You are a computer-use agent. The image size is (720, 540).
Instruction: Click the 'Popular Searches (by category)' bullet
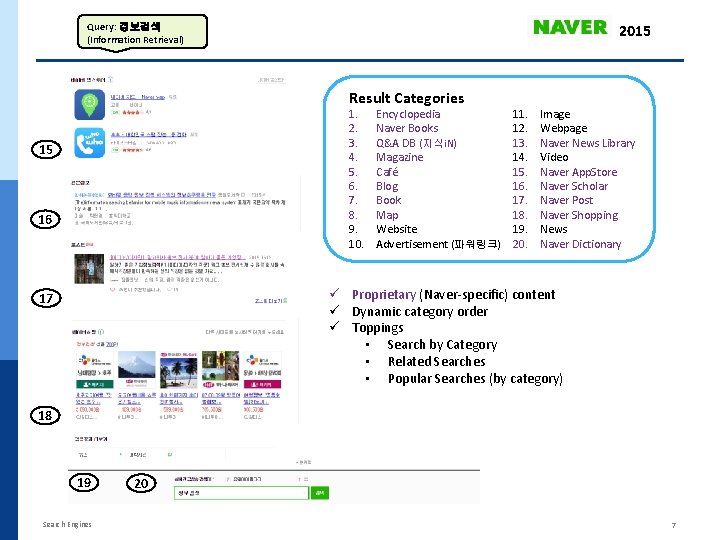tap(475, 378)
